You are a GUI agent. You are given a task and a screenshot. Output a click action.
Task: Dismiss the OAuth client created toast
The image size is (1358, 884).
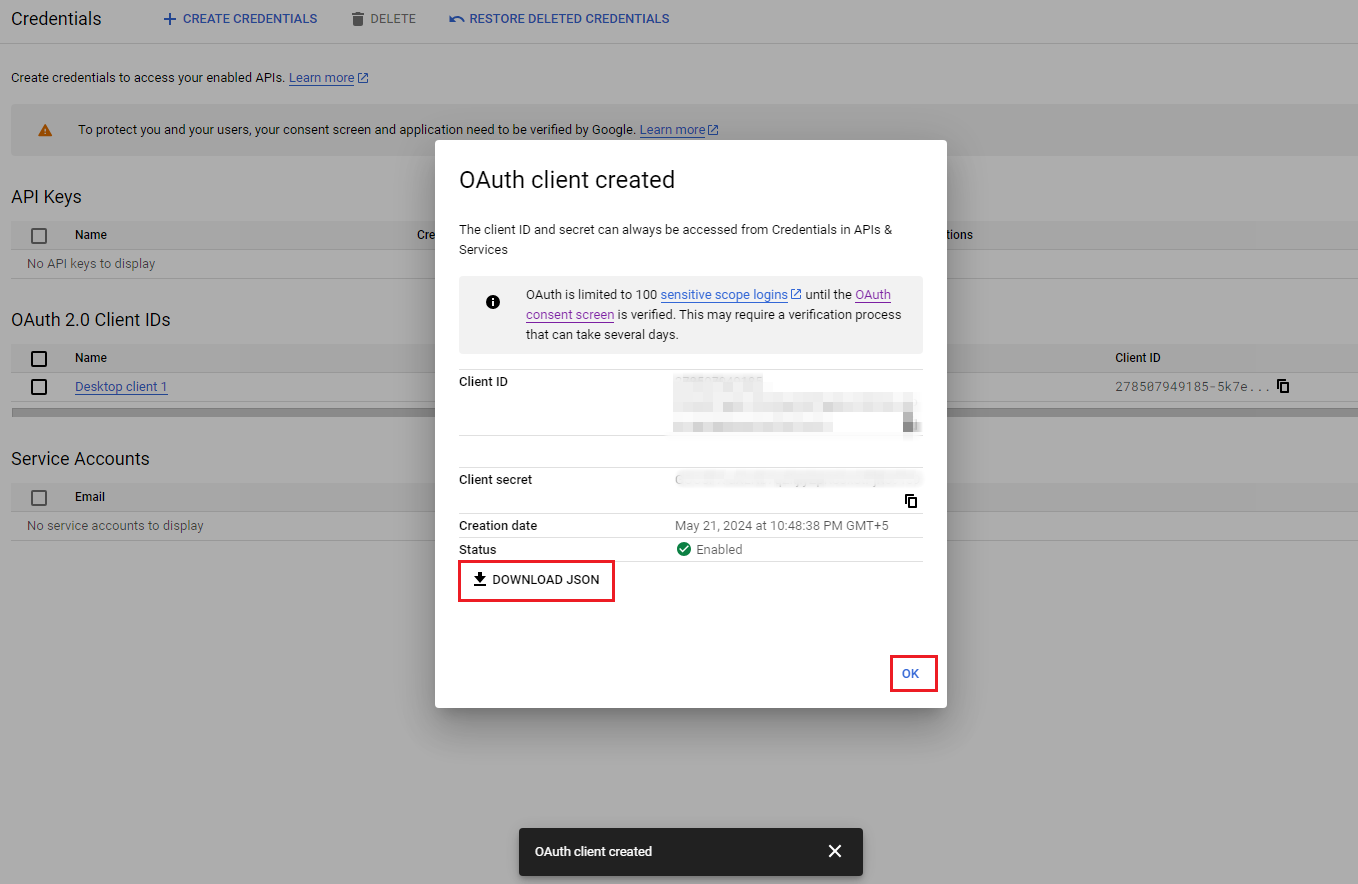[835, 851]
